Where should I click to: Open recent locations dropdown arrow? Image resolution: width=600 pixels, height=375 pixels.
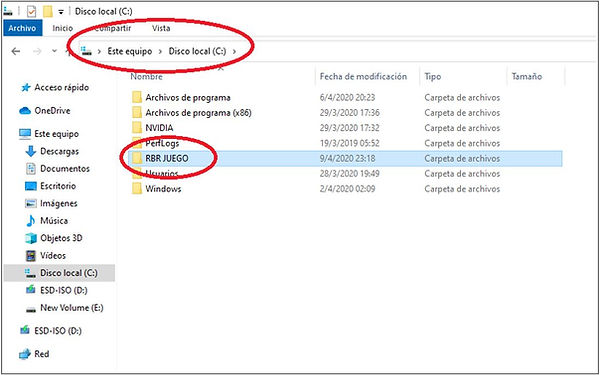(54, 51)
